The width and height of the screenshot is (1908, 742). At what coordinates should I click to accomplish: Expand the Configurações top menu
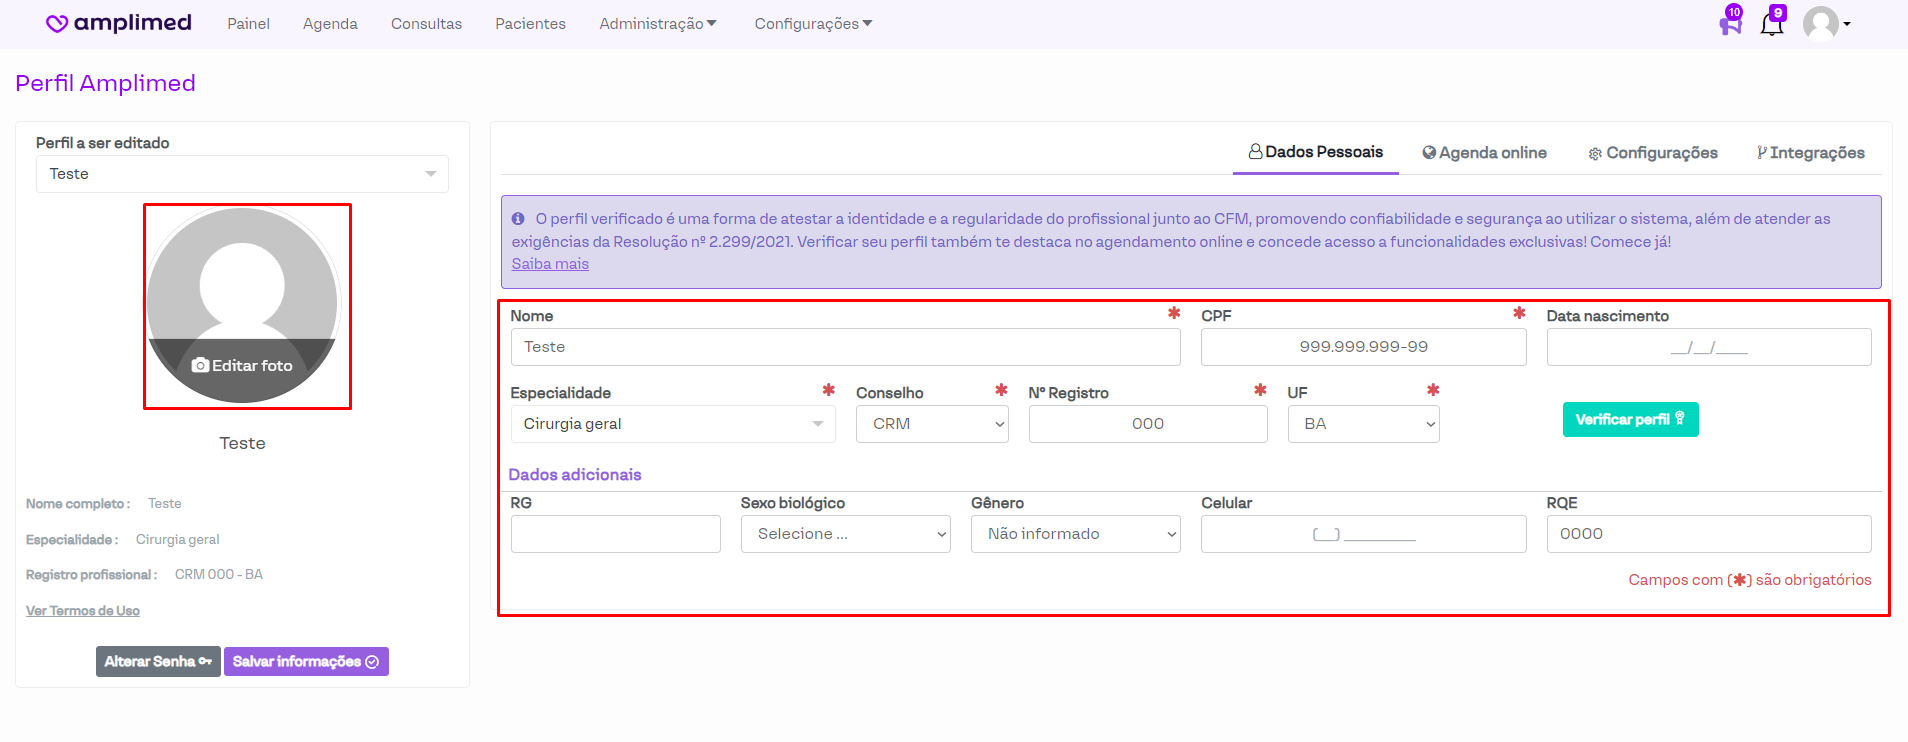[812, 24]
